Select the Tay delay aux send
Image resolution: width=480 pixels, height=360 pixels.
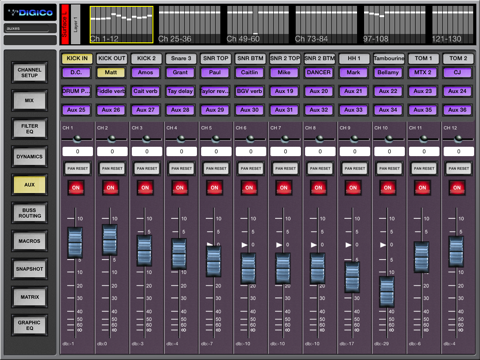pyautogui.click(x=180, y=91)
